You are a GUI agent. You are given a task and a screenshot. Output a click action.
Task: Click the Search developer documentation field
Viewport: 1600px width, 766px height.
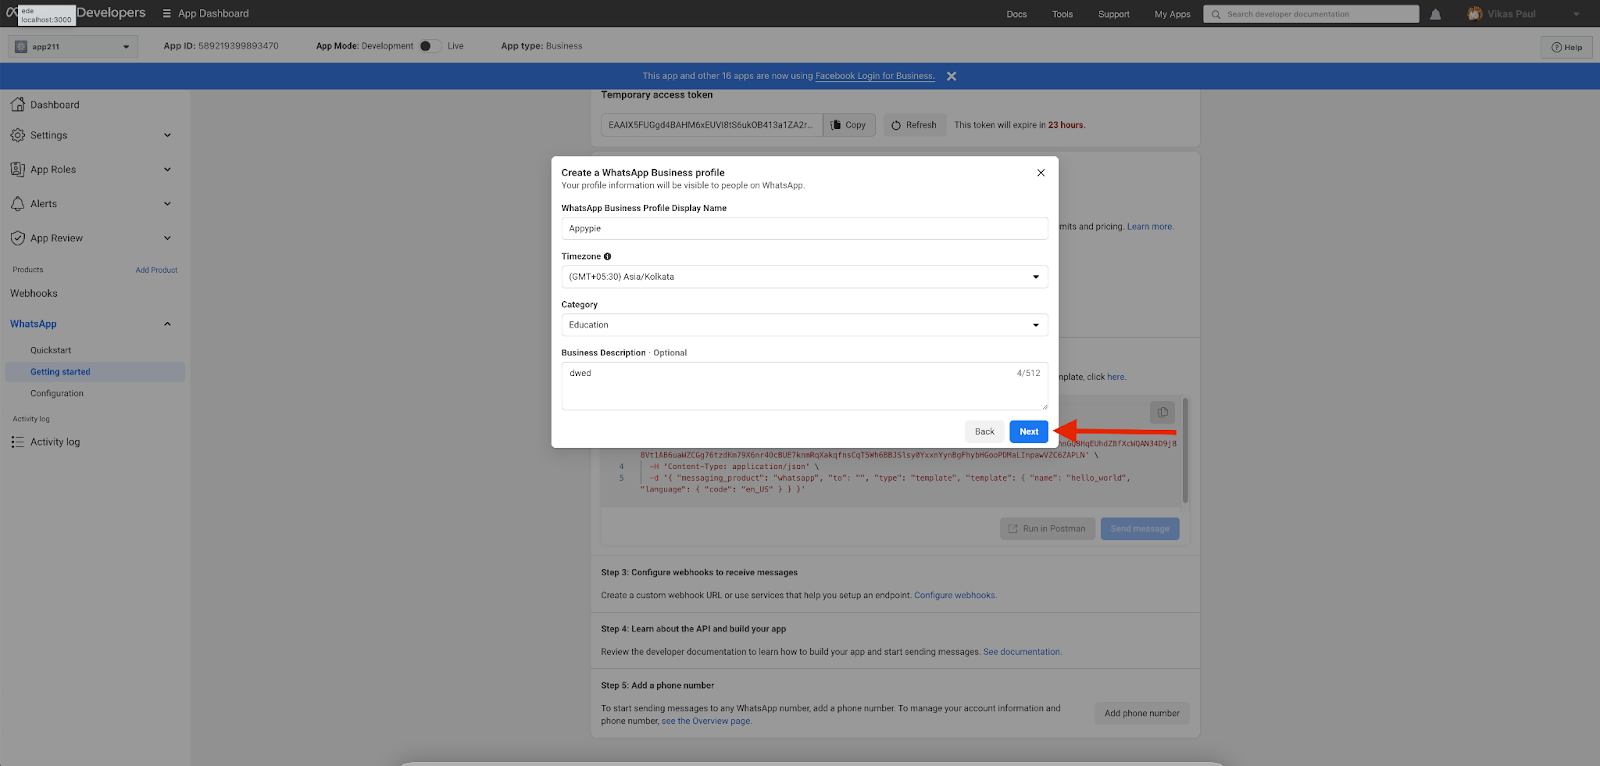click(1311, 14)
